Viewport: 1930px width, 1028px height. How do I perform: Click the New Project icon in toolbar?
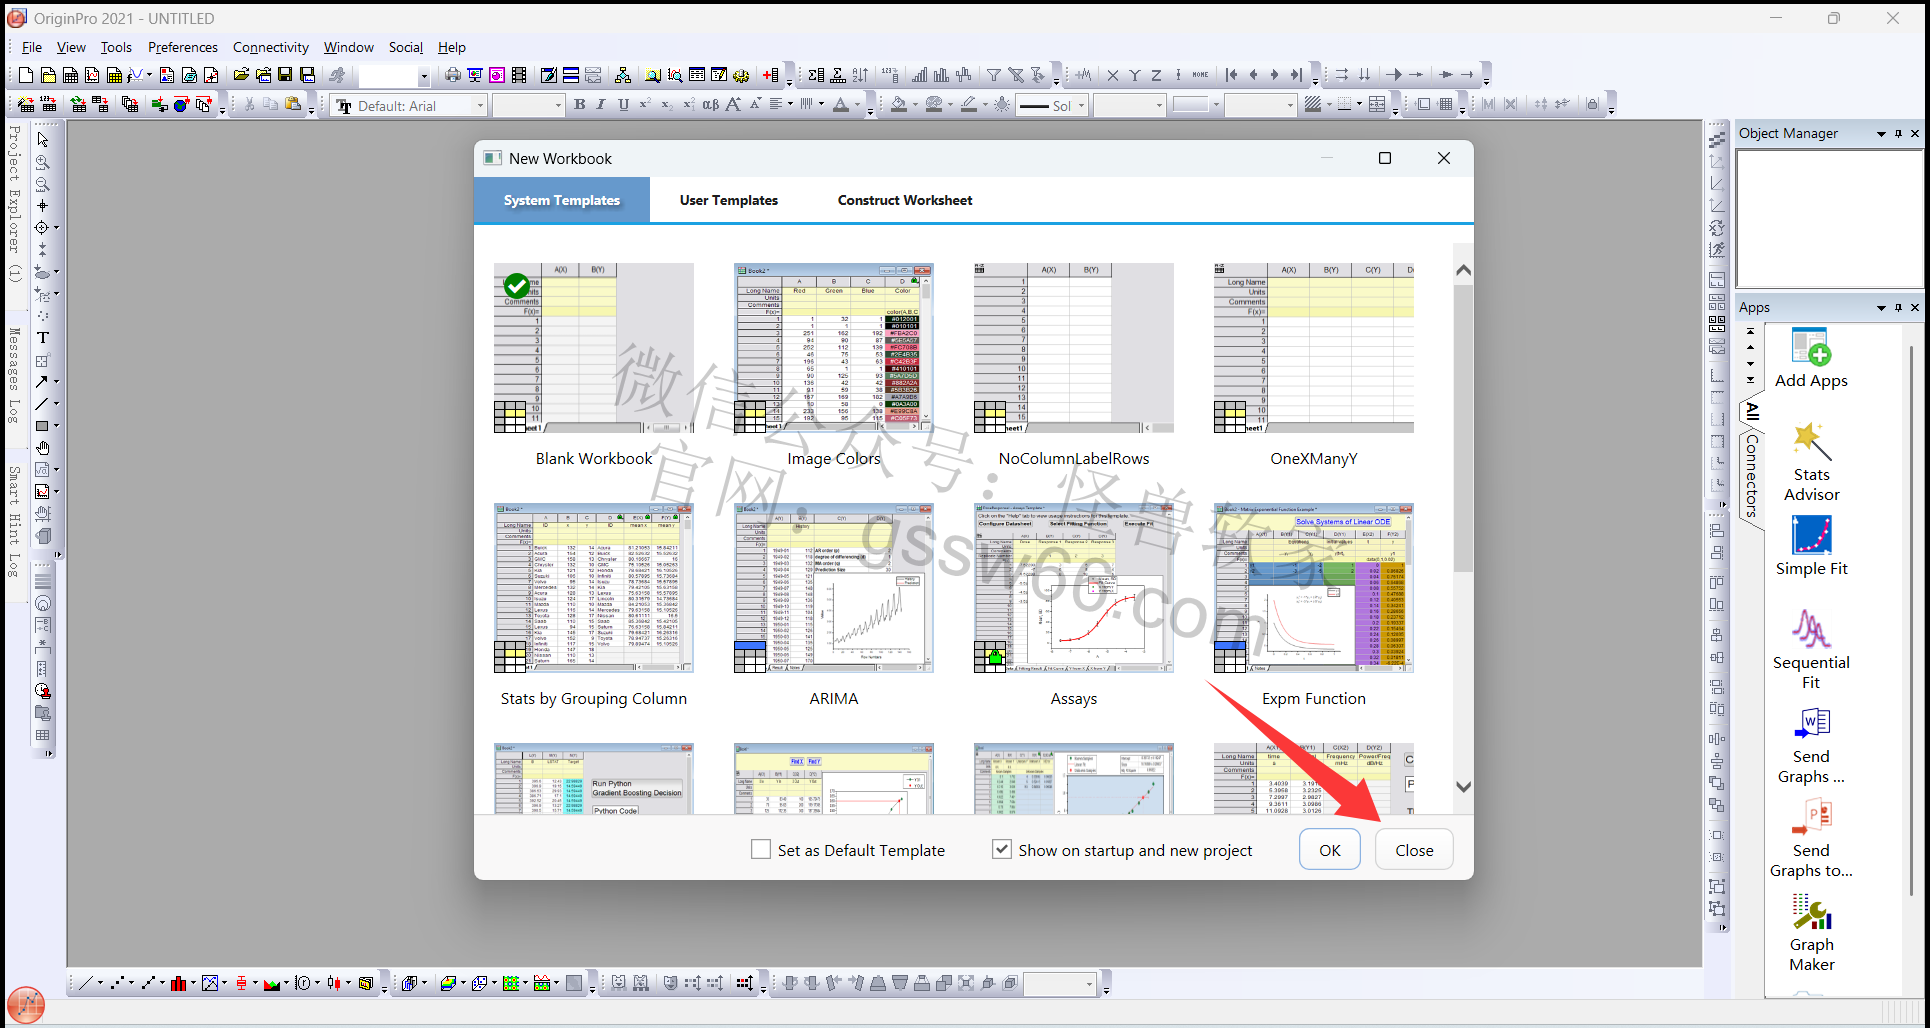(26, 75)
